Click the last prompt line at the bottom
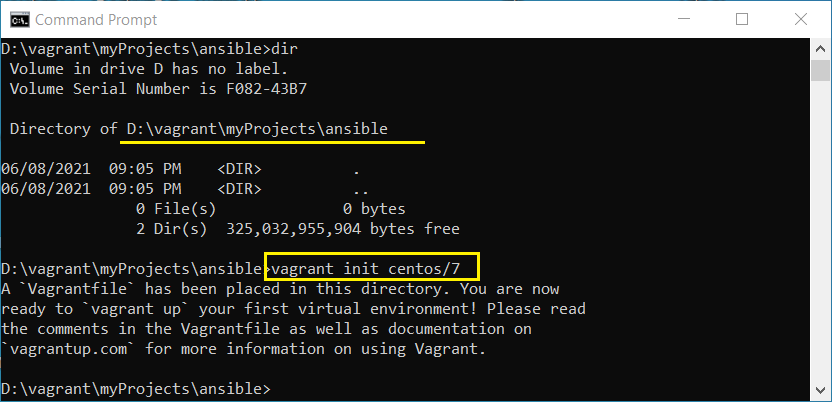 coord(136,389)
